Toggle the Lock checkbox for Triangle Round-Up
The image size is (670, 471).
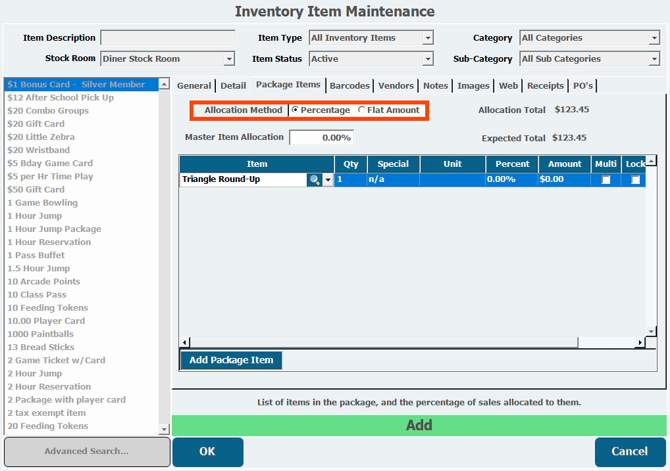tap(636, 180)
